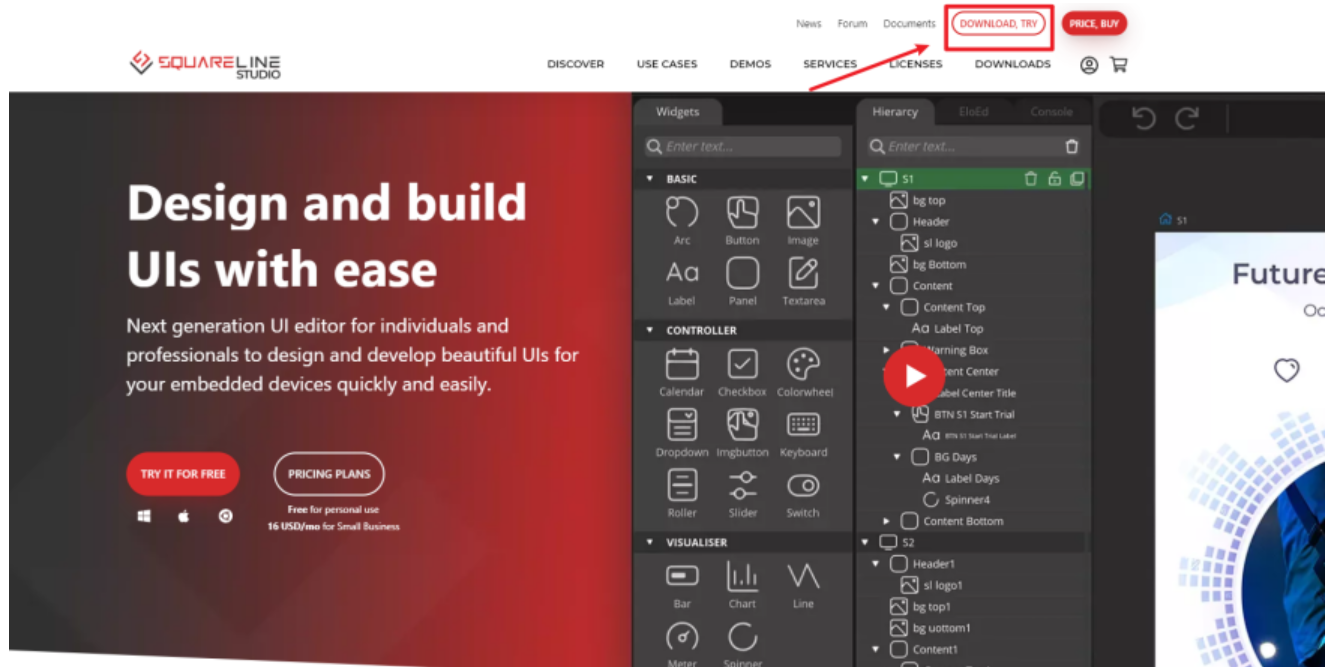
Task: Select the Meter widget icon
Action: 682,637
